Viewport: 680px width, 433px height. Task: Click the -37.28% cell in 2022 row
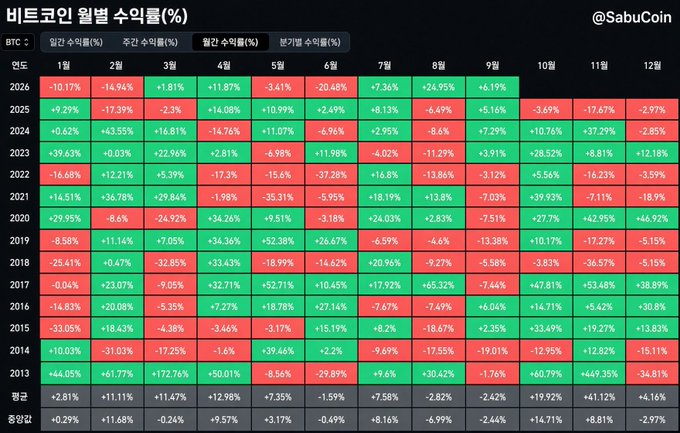coord(331,175)
